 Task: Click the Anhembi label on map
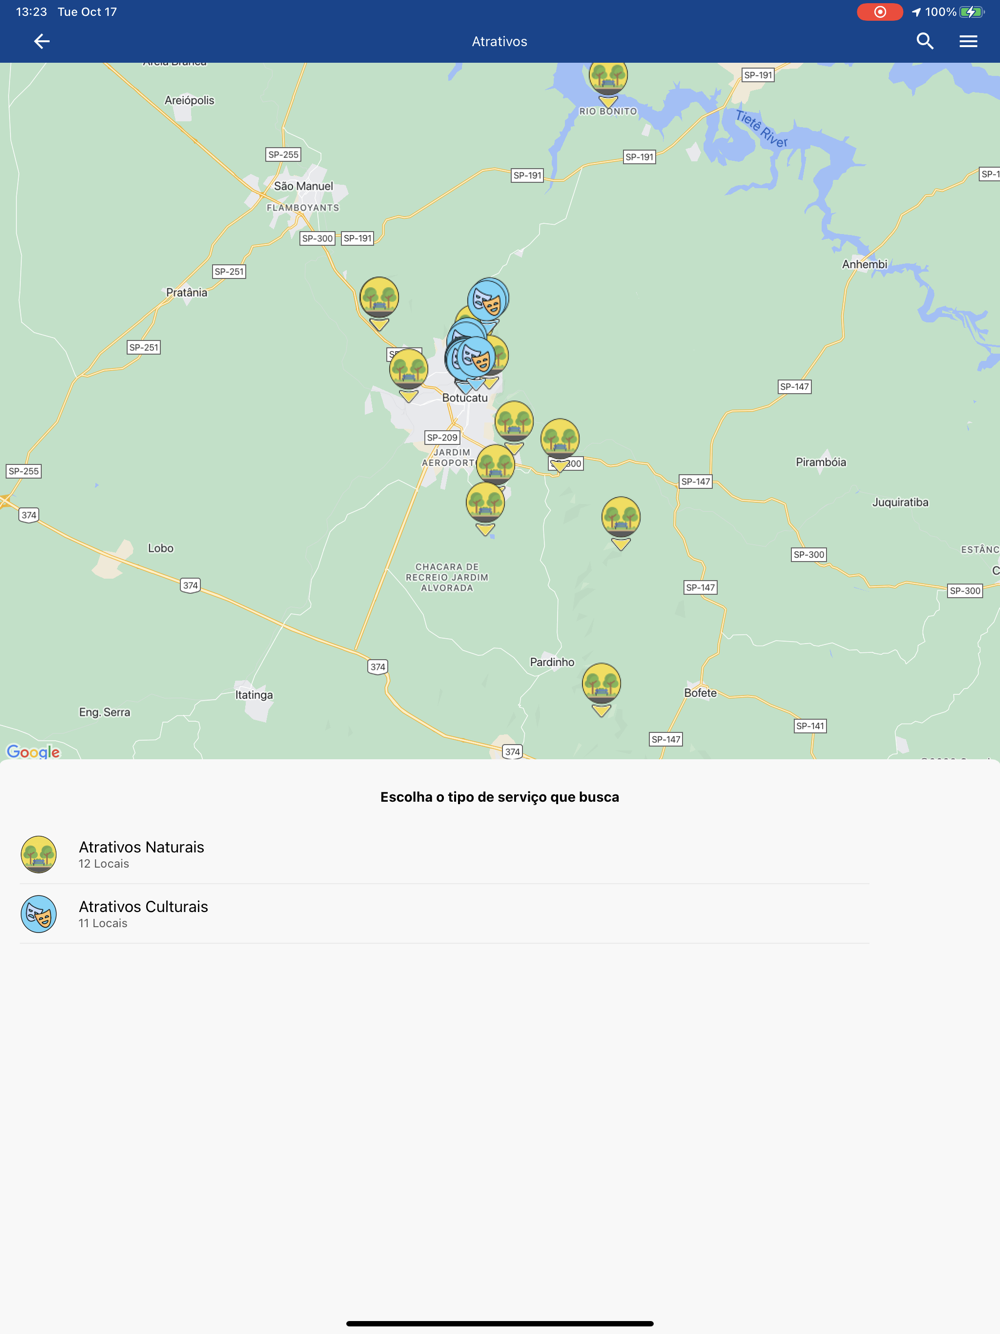coord(864,264)
